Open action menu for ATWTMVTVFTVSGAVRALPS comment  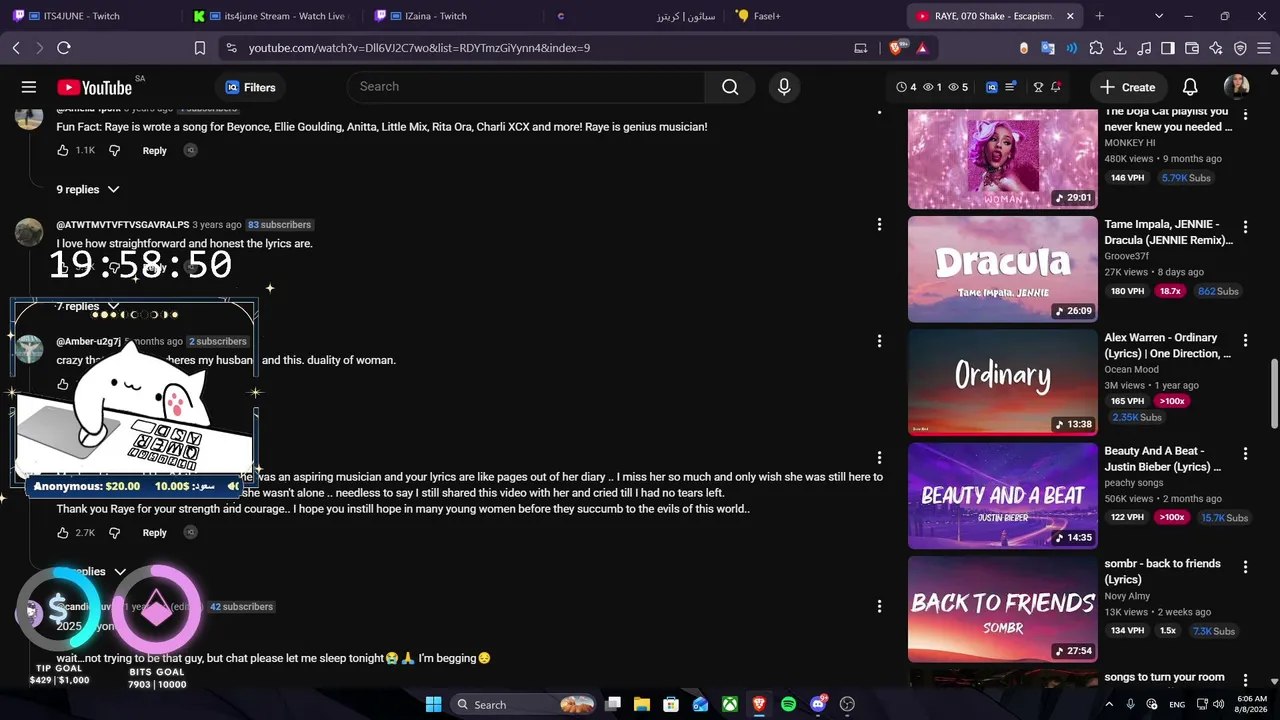pyautogui.click(x=879, y=225)
